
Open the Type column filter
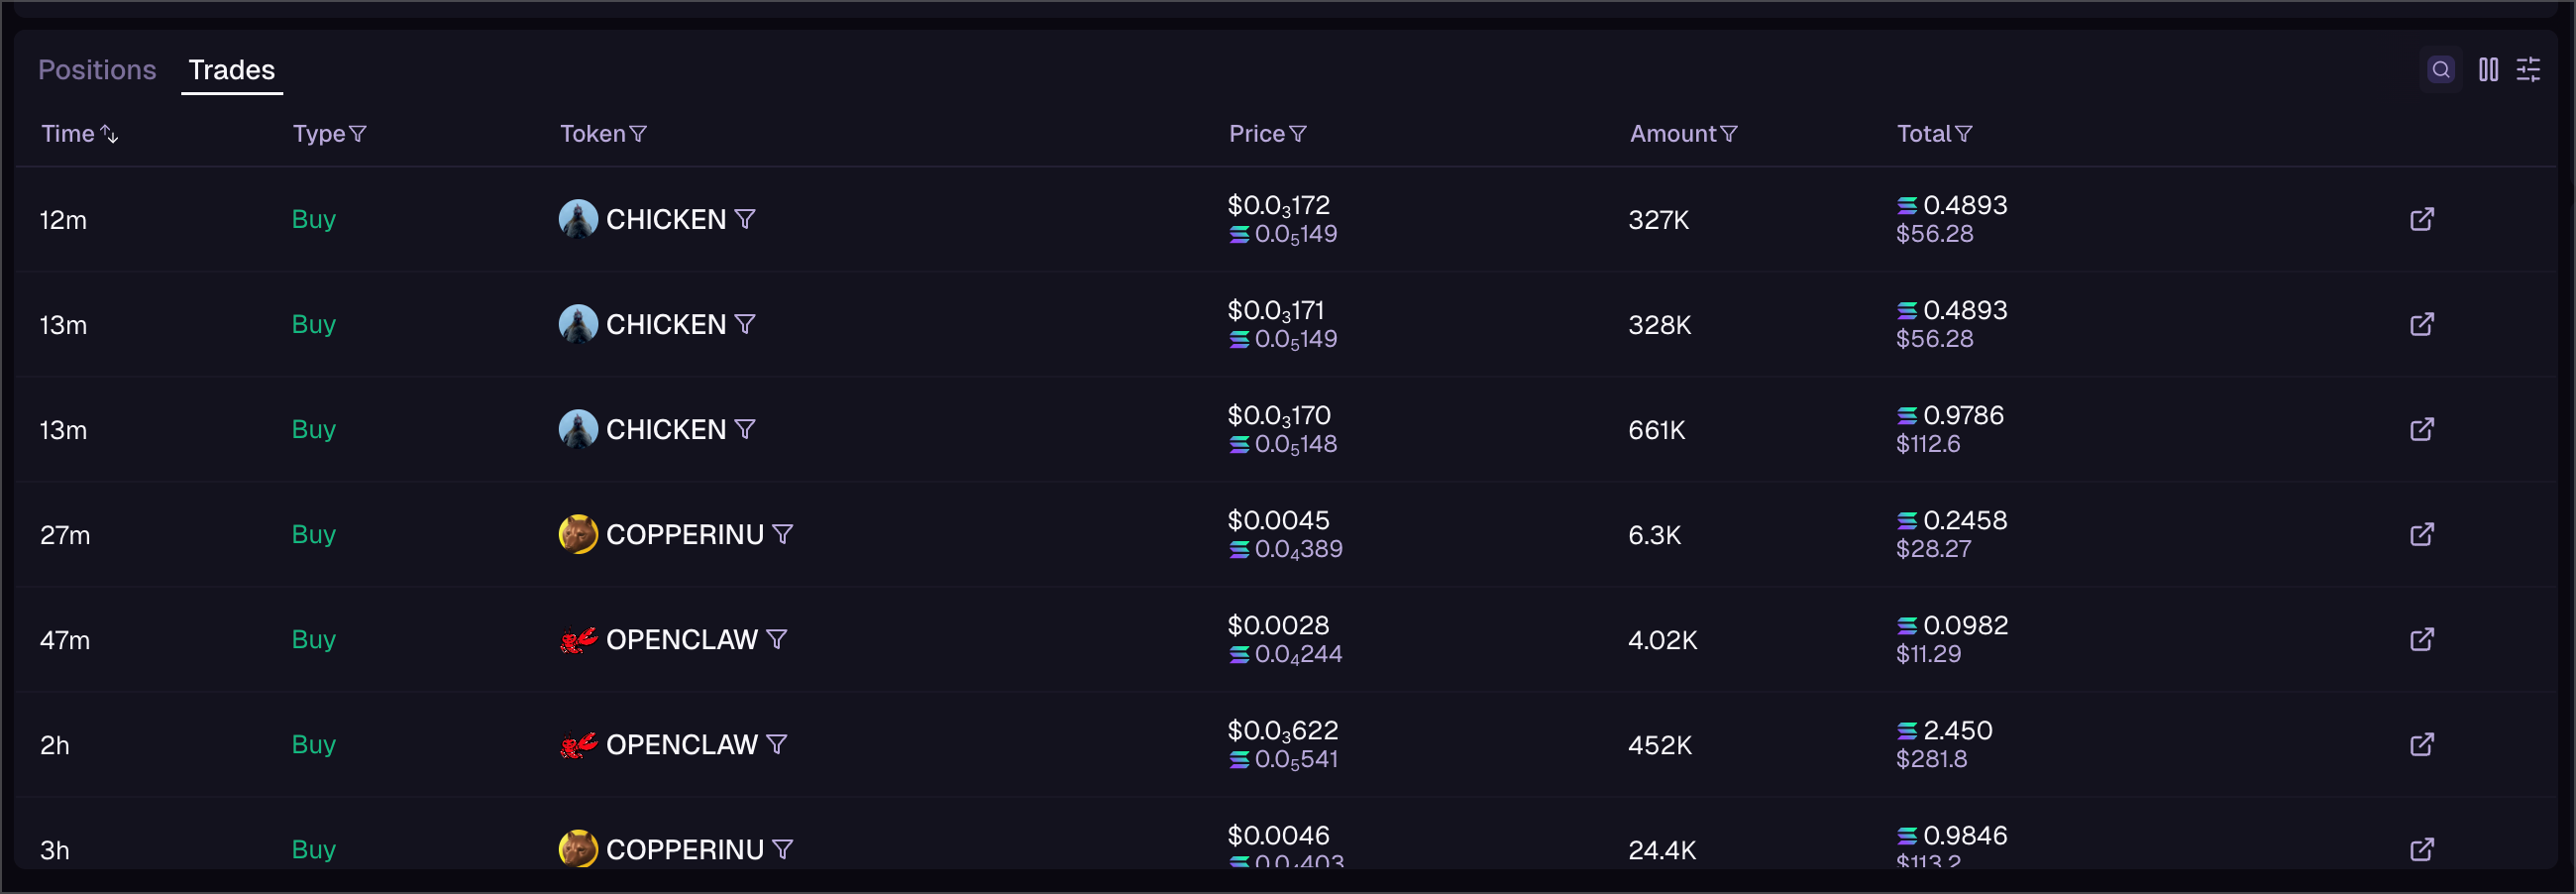pos(358,134)
